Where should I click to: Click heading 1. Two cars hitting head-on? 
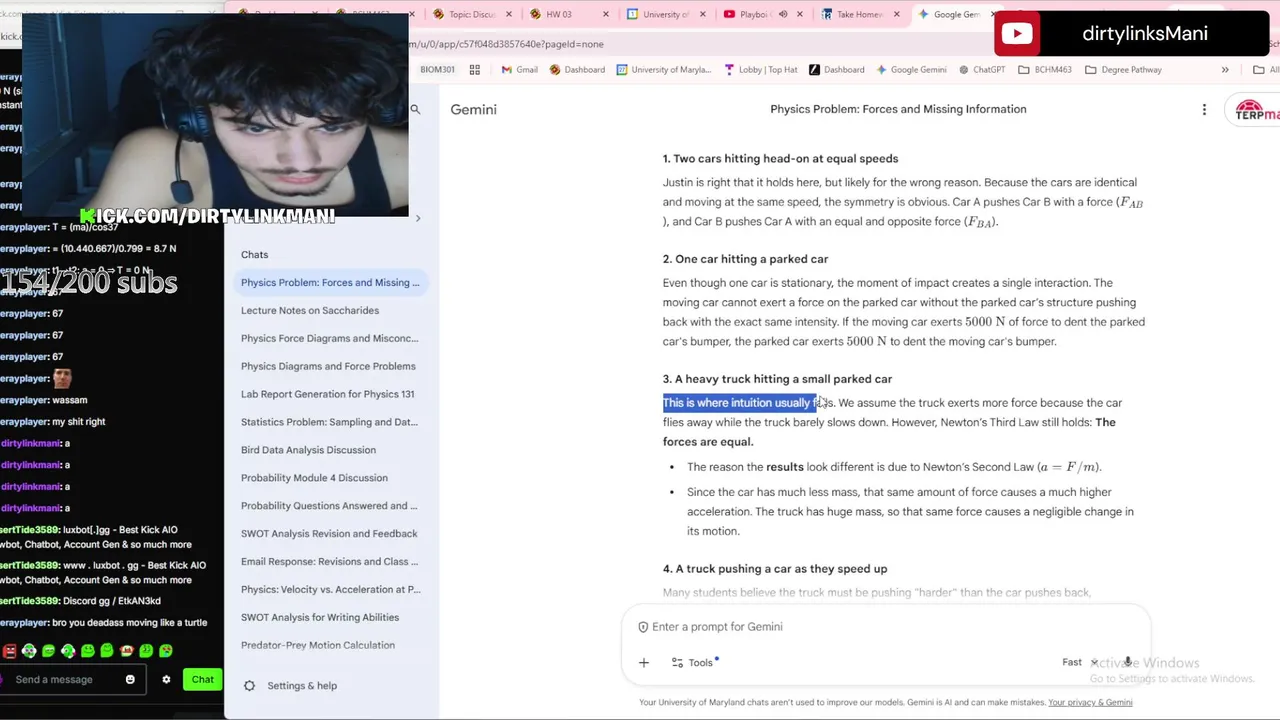click(780, 158)
